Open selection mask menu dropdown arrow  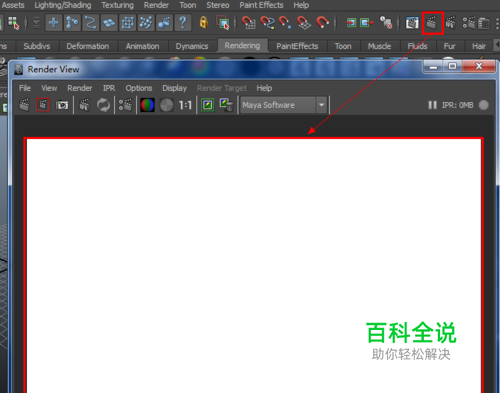coord(36,23)
